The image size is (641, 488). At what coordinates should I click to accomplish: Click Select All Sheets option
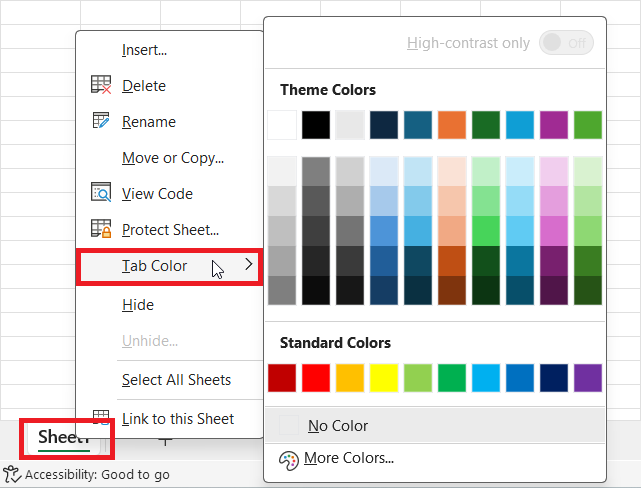click(176, 380)
